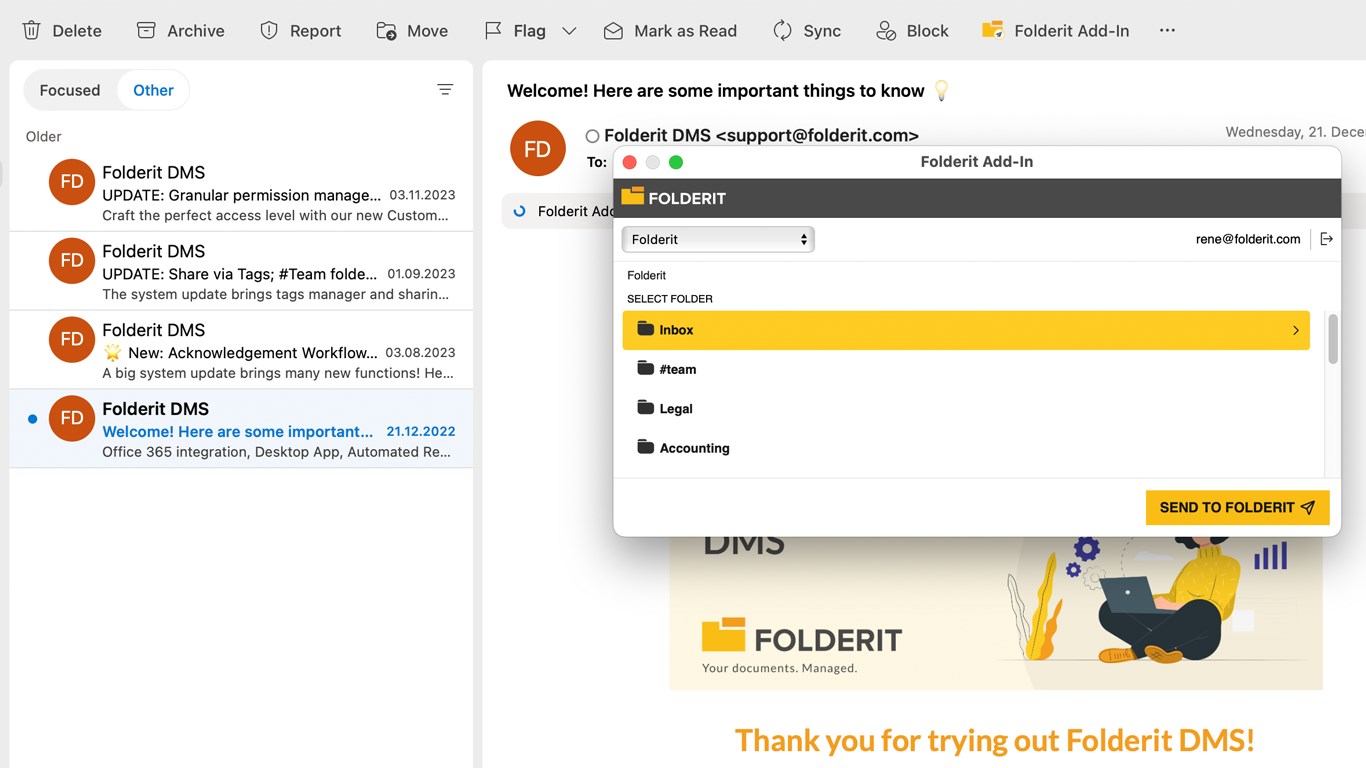Open the message list filter icon
1366x768 pixels.
click(x=445, y=90)
